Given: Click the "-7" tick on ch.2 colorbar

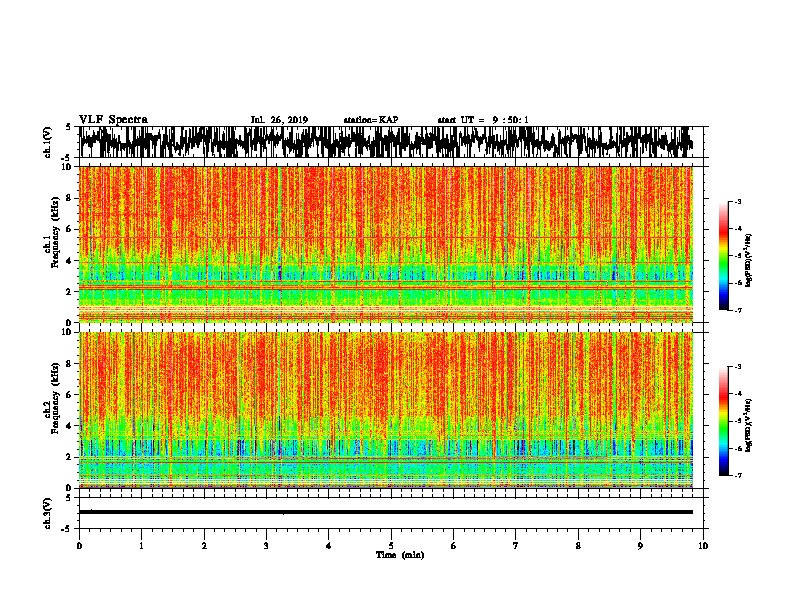Looking at the screenshot, I should coord(738,475).
